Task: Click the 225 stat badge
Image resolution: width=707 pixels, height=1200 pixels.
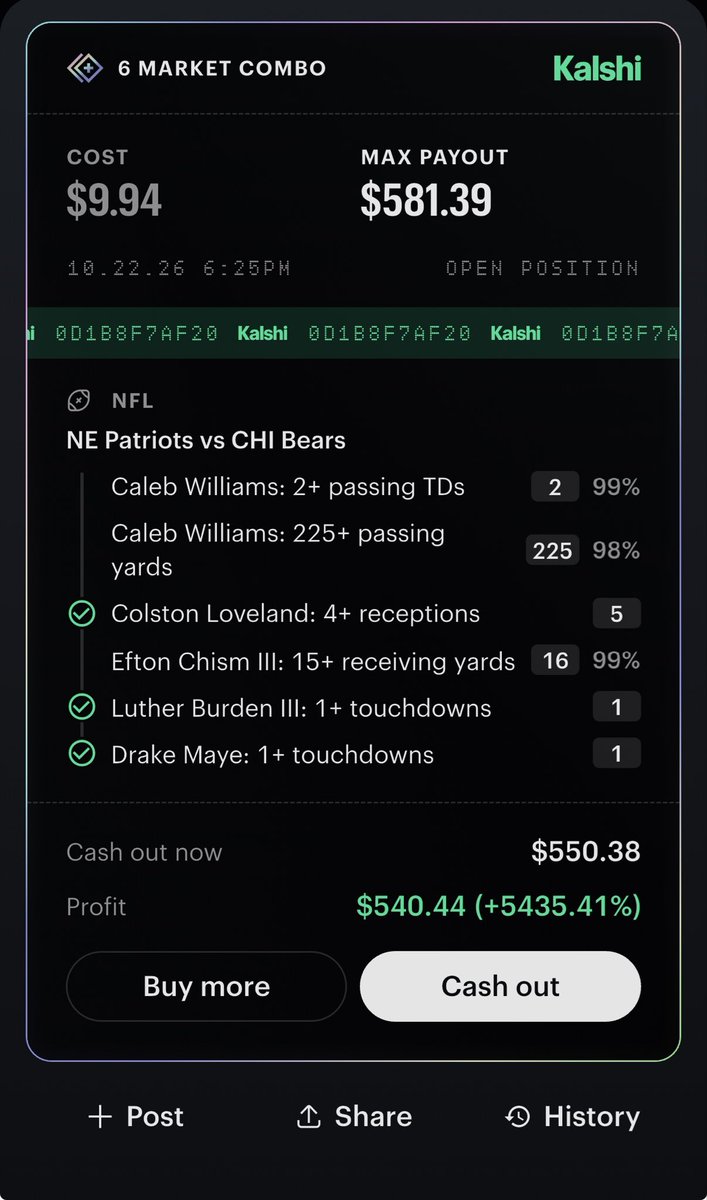Action: coord(552,550)
